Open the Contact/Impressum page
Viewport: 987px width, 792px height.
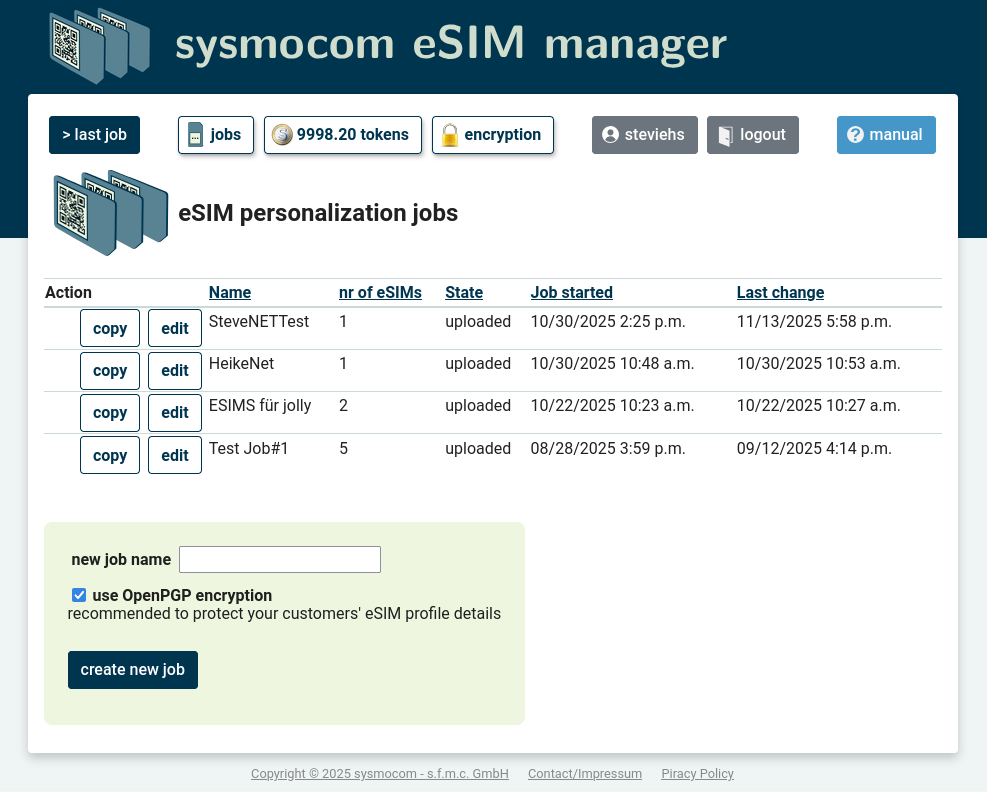585,773
